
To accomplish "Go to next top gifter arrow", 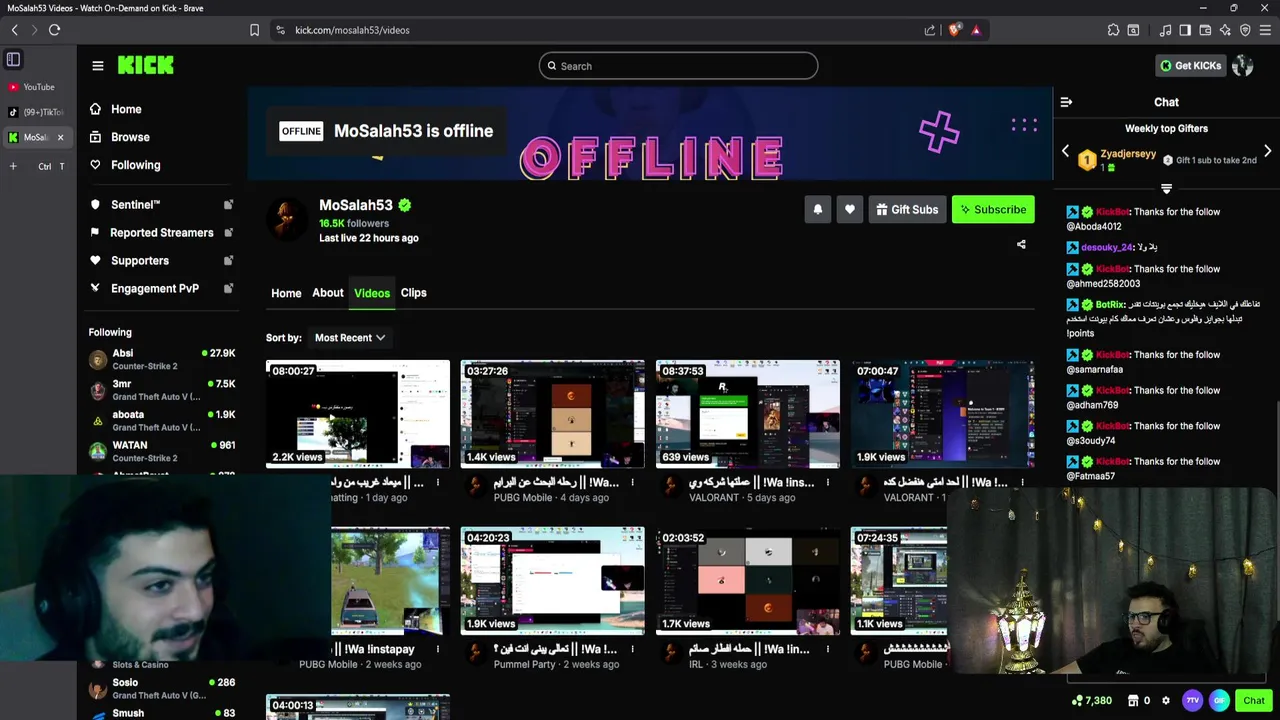I will click(1267, 152).
